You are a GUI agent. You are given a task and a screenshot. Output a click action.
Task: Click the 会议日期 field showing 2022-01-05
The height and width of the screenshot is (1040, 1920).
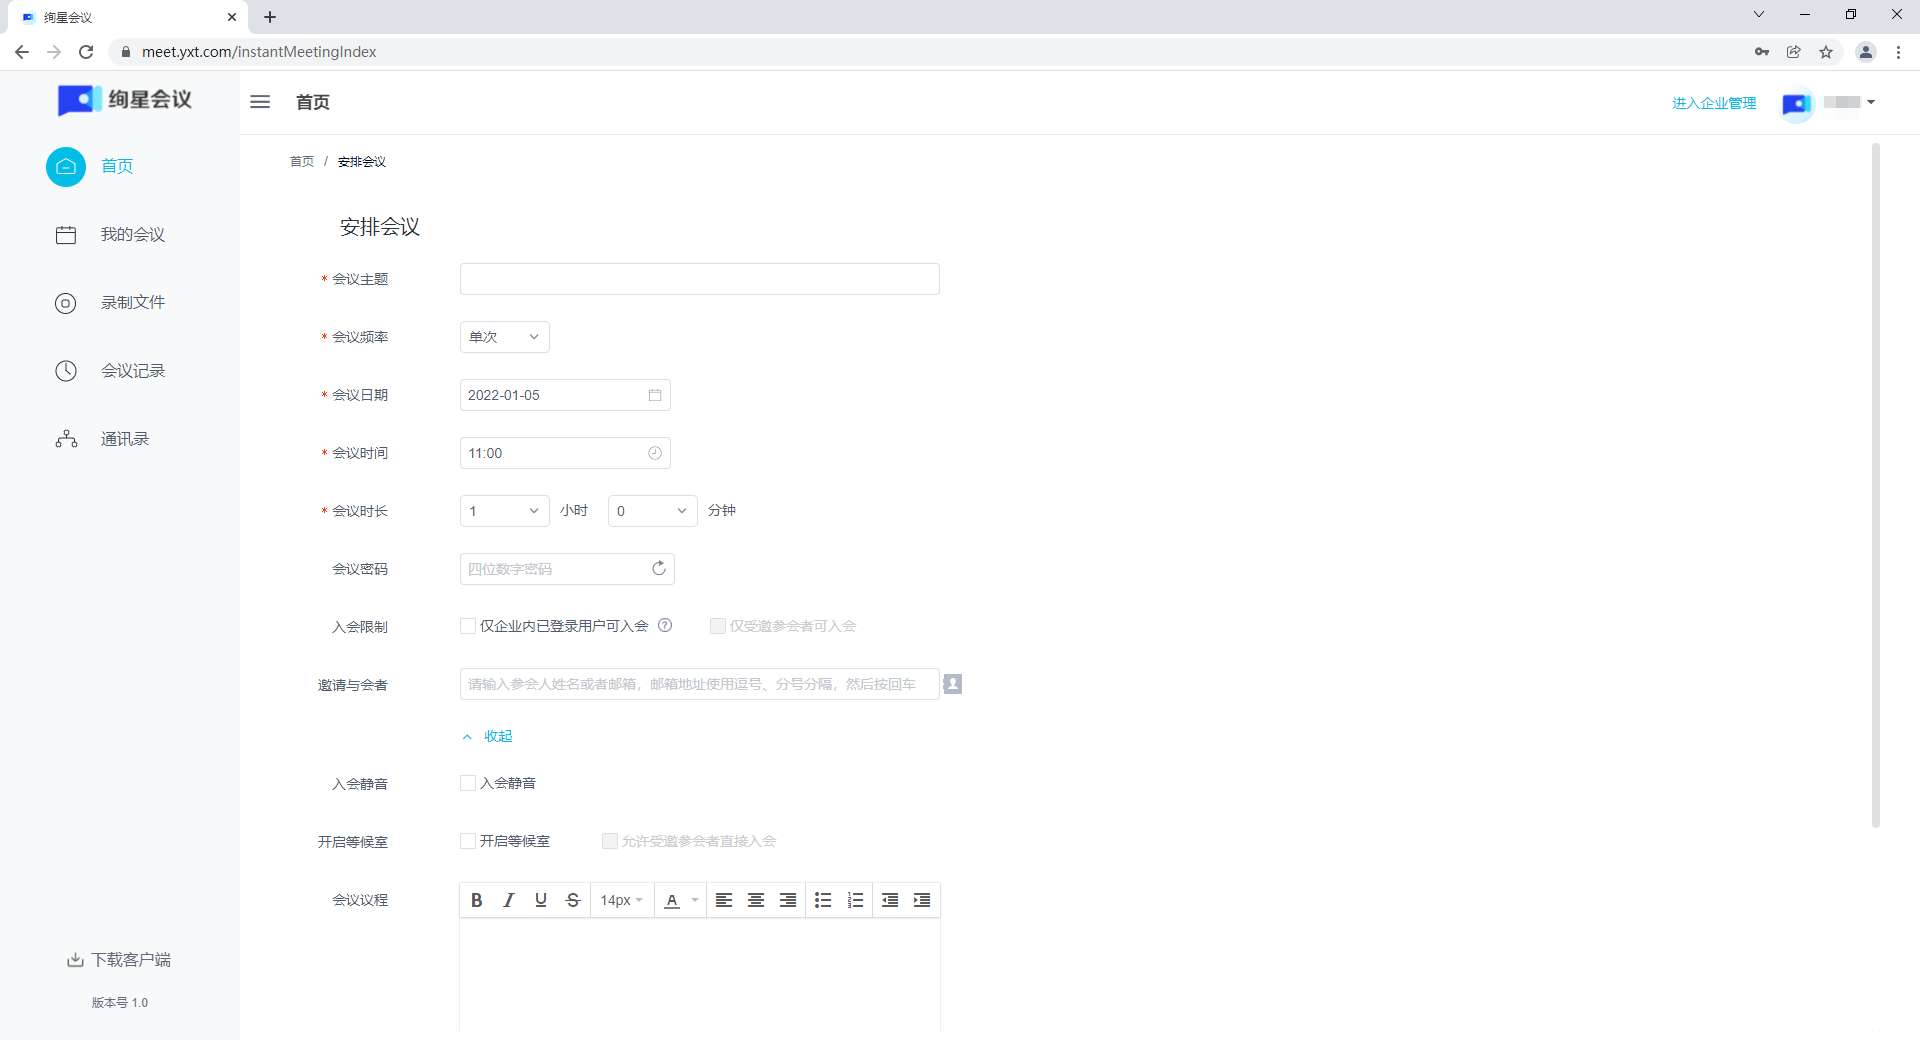pos(565,395)
